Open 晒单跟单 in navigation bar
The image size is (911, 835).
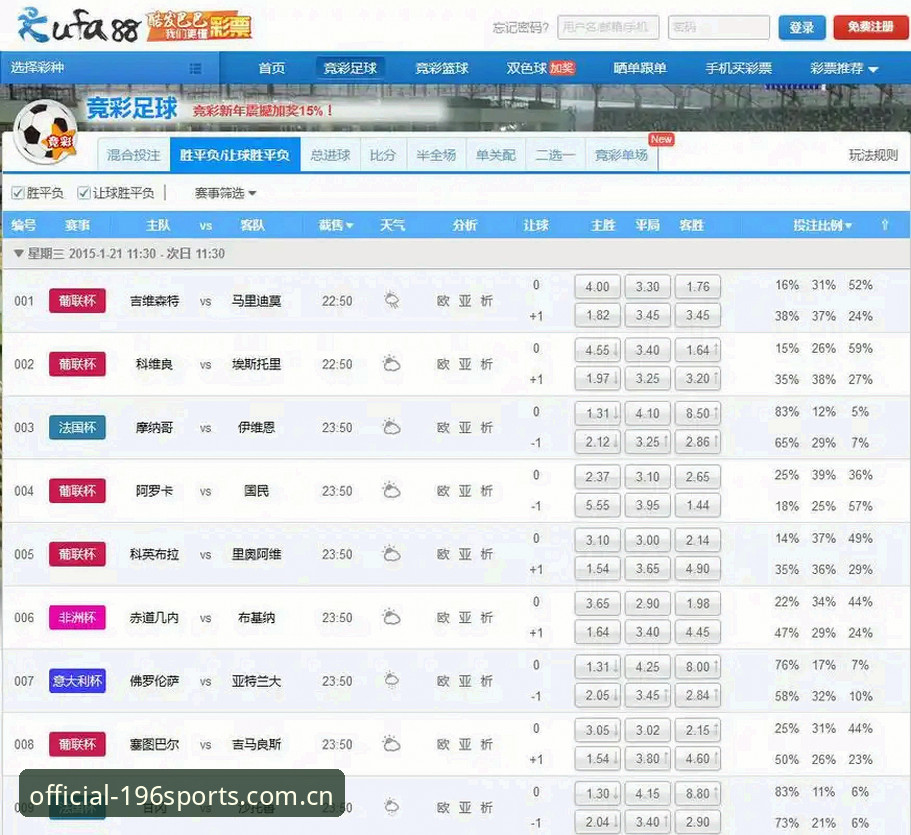pos(640,69)
